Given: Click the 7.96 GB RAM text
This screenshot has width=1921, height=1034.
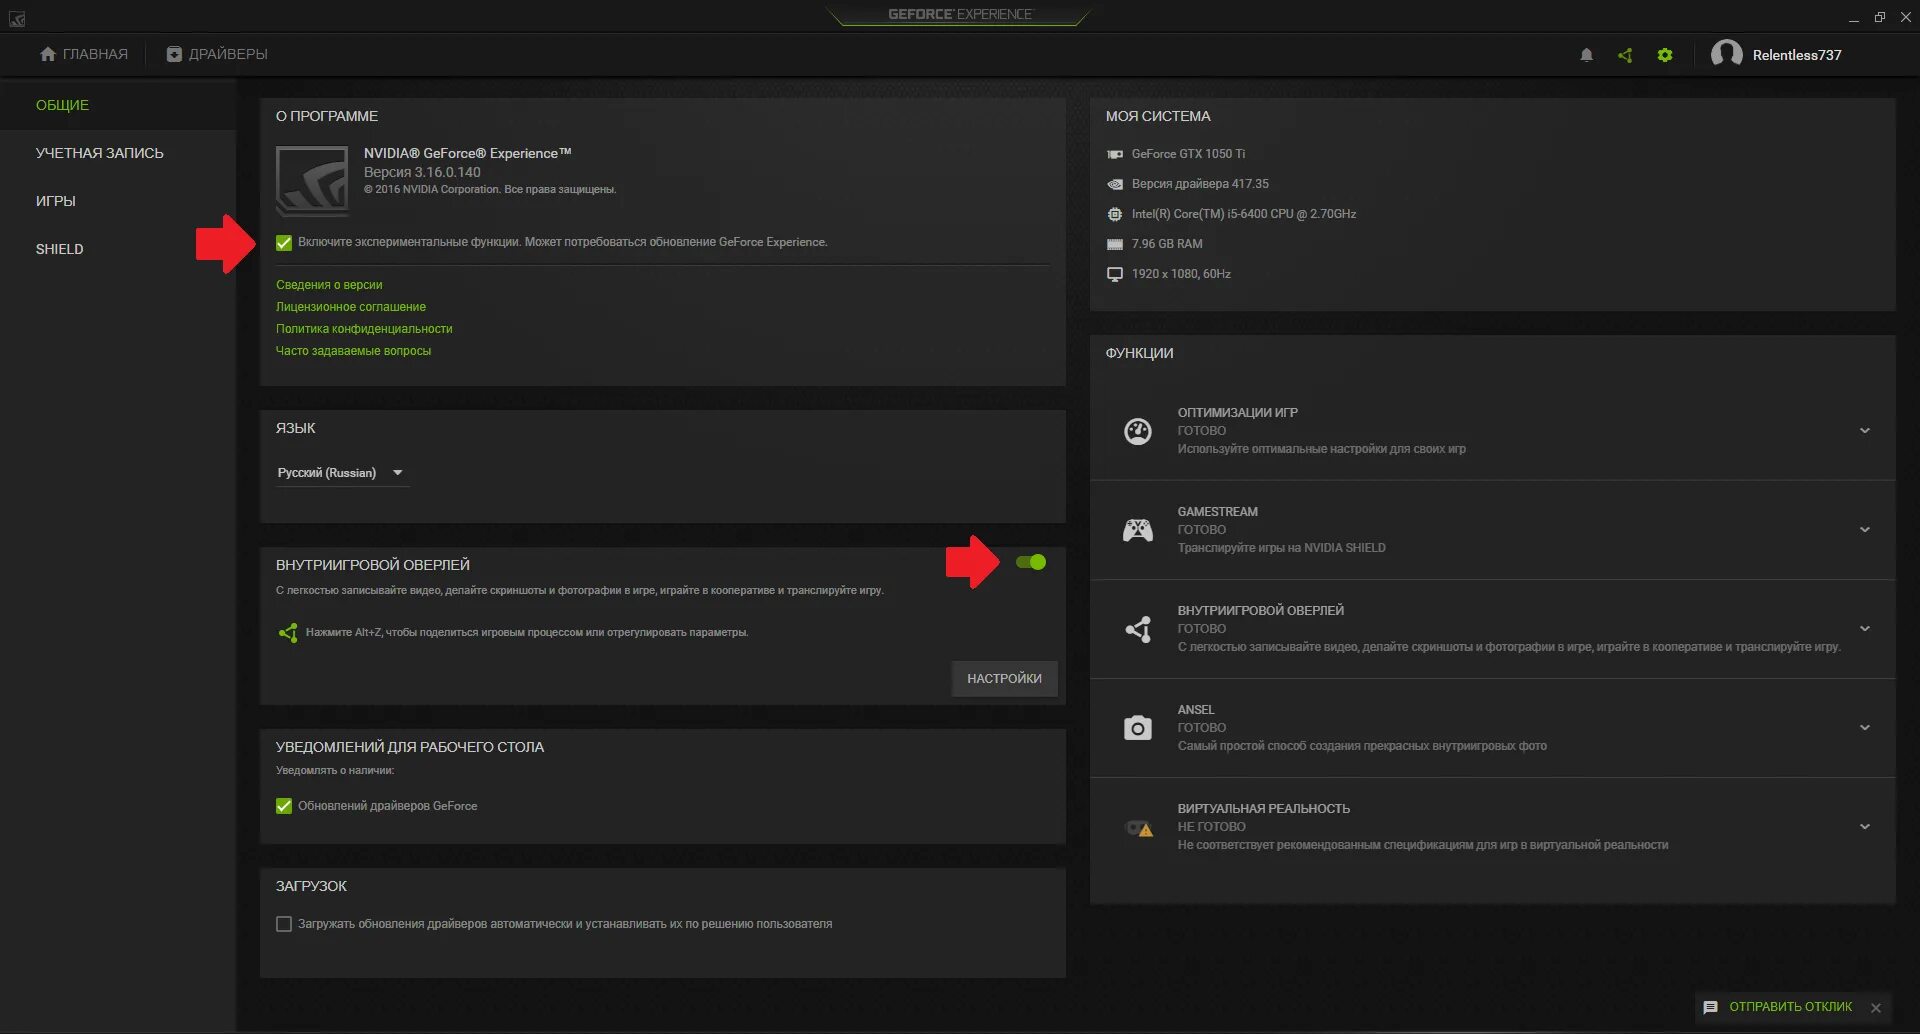Looking at the screenshot, I should (1167, 244).
